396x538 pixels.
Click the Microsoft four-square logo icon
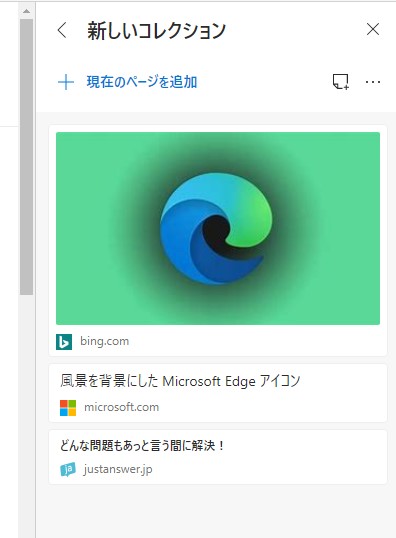68,408
